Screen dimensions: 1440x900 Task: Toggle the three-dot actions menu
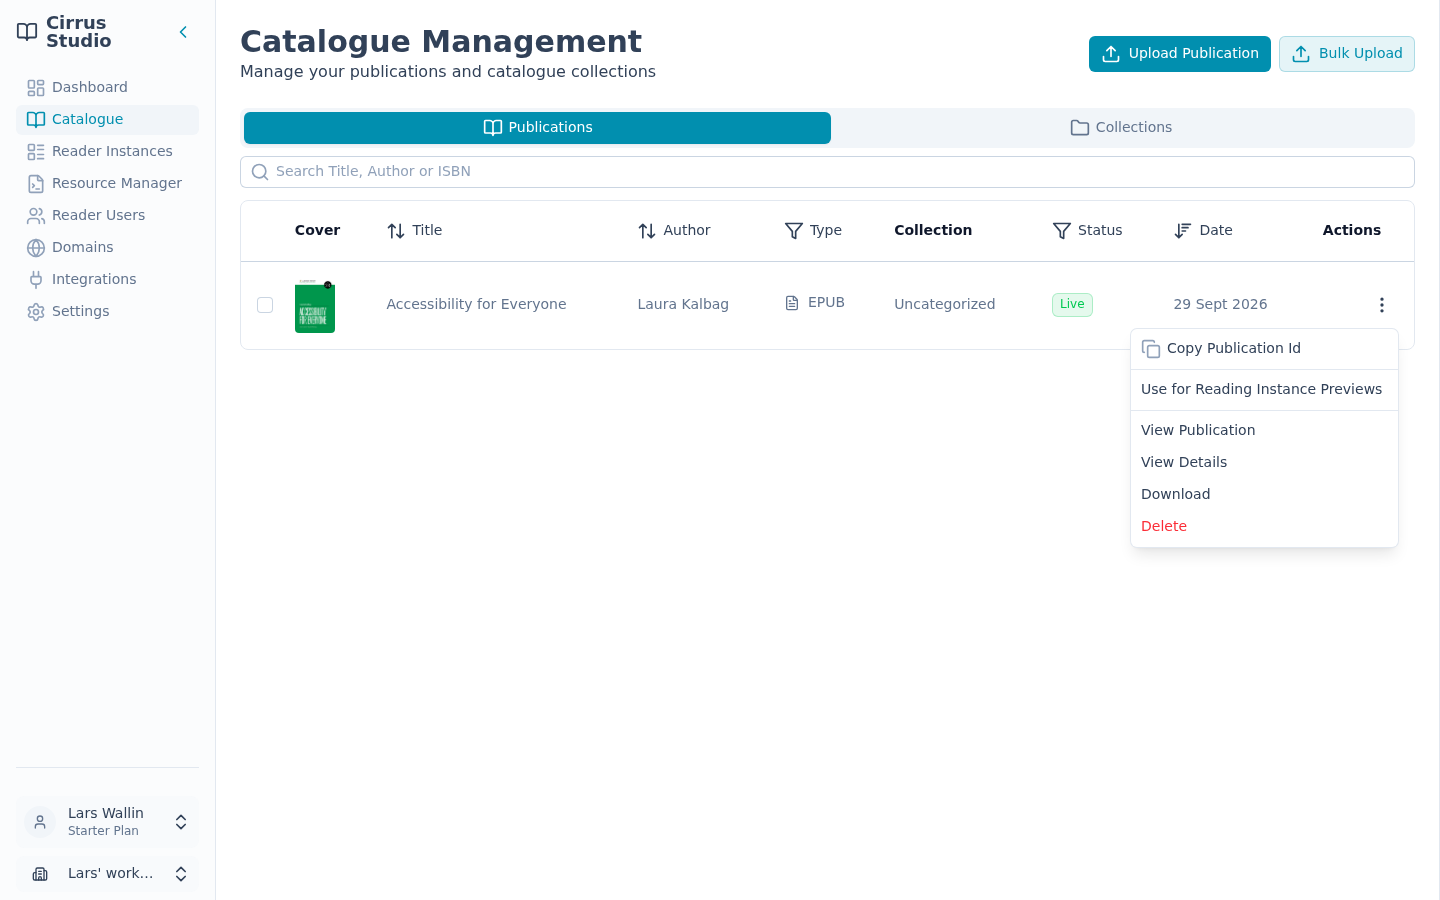tap(1382, 305)
